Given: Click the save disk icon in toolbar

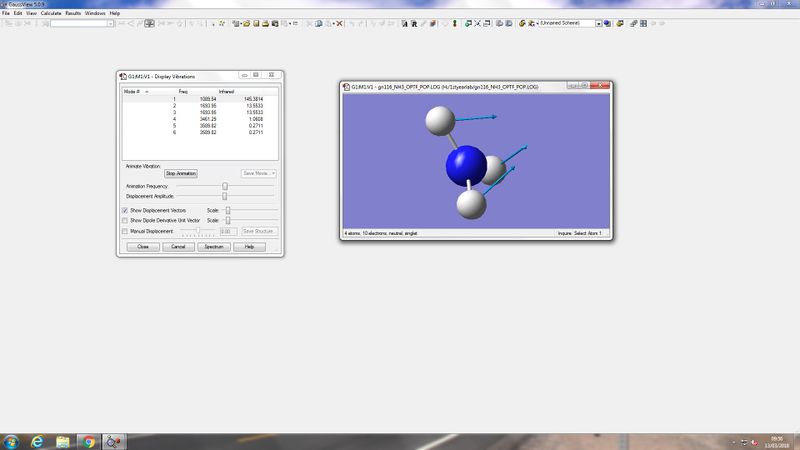Looking at the screenshot, I should (256, 23).
